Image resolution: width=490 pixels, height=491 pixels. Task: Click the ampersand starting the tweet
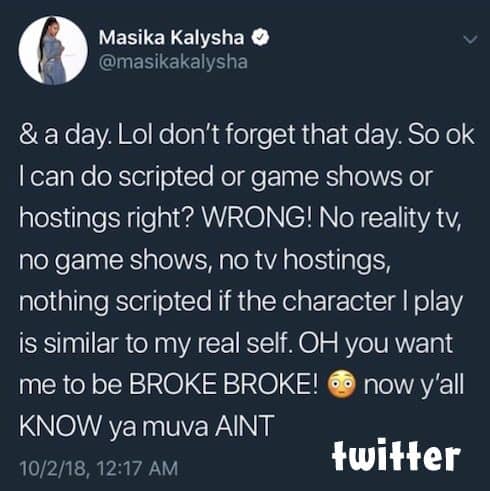click(27, 135)
